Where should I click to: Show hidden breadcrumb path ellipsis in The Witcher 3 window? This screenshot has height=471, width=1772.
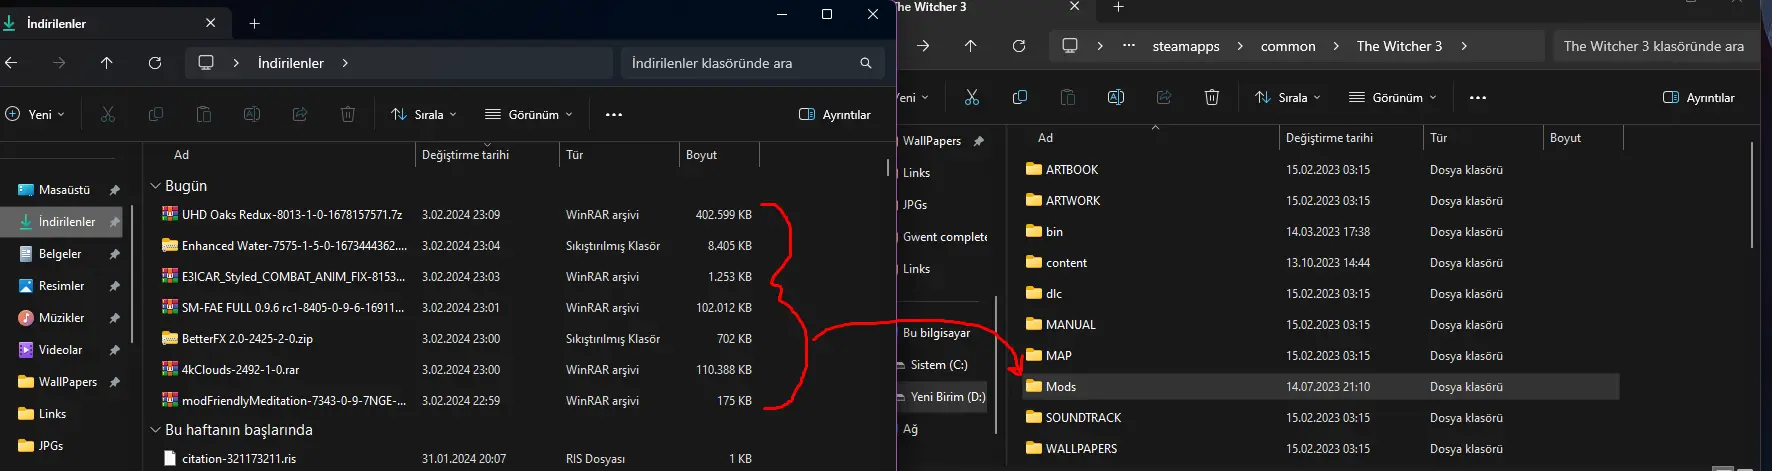coord(1129,46)
